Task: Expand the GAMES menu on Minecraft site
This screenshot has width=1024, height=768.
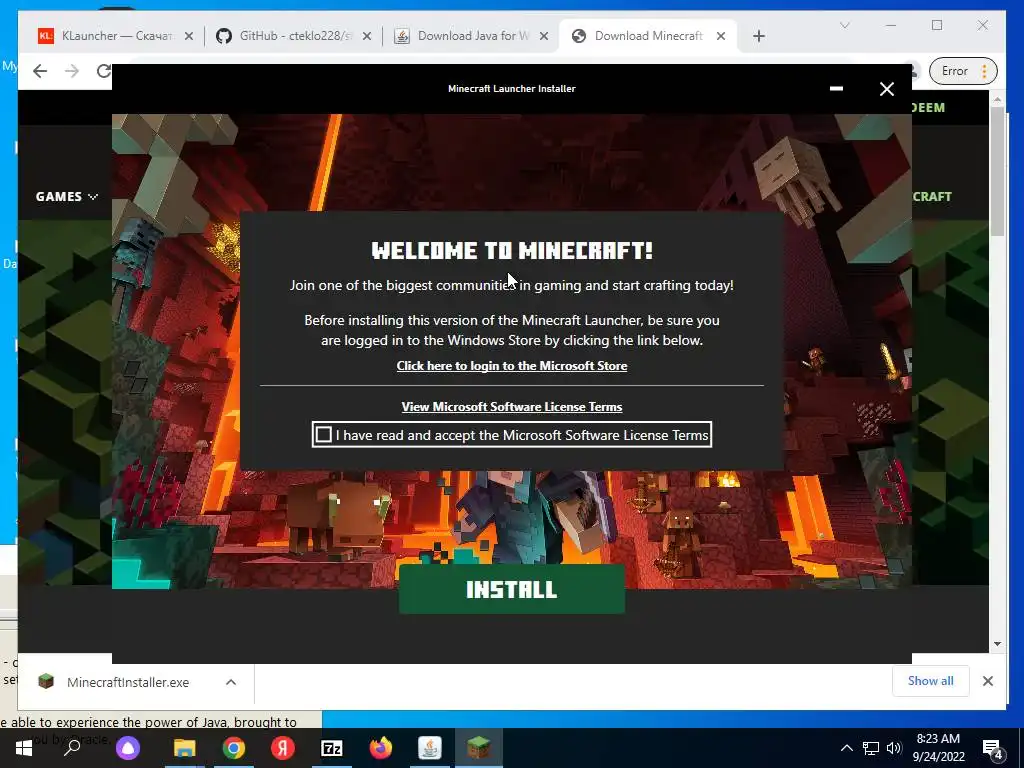Action: [67, 197]
